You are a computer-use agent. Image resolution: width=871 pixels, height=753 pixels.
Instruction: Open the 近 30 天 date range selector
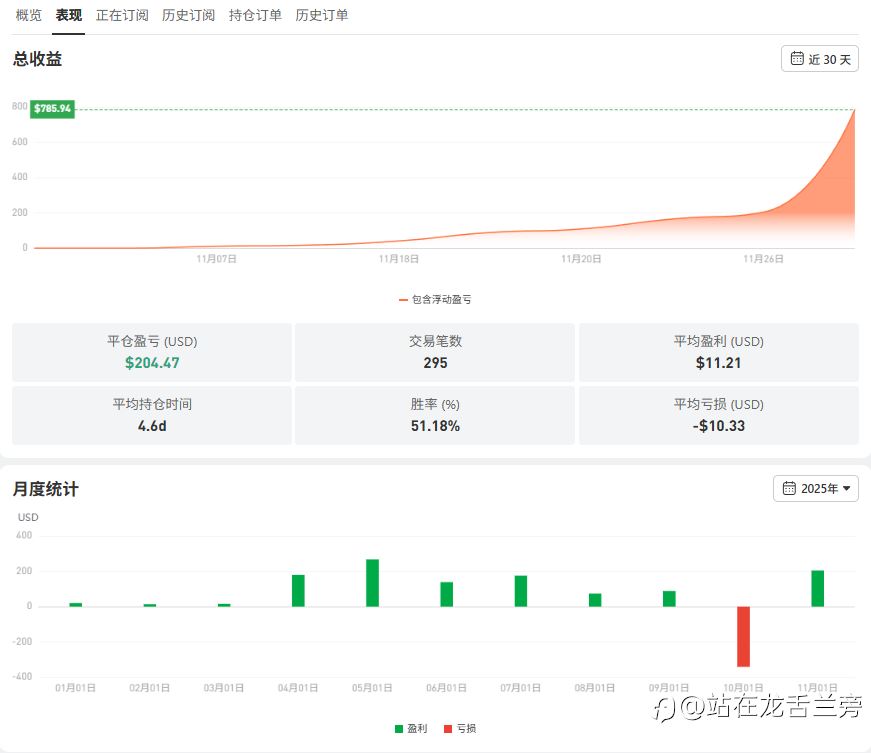point(819,58)
